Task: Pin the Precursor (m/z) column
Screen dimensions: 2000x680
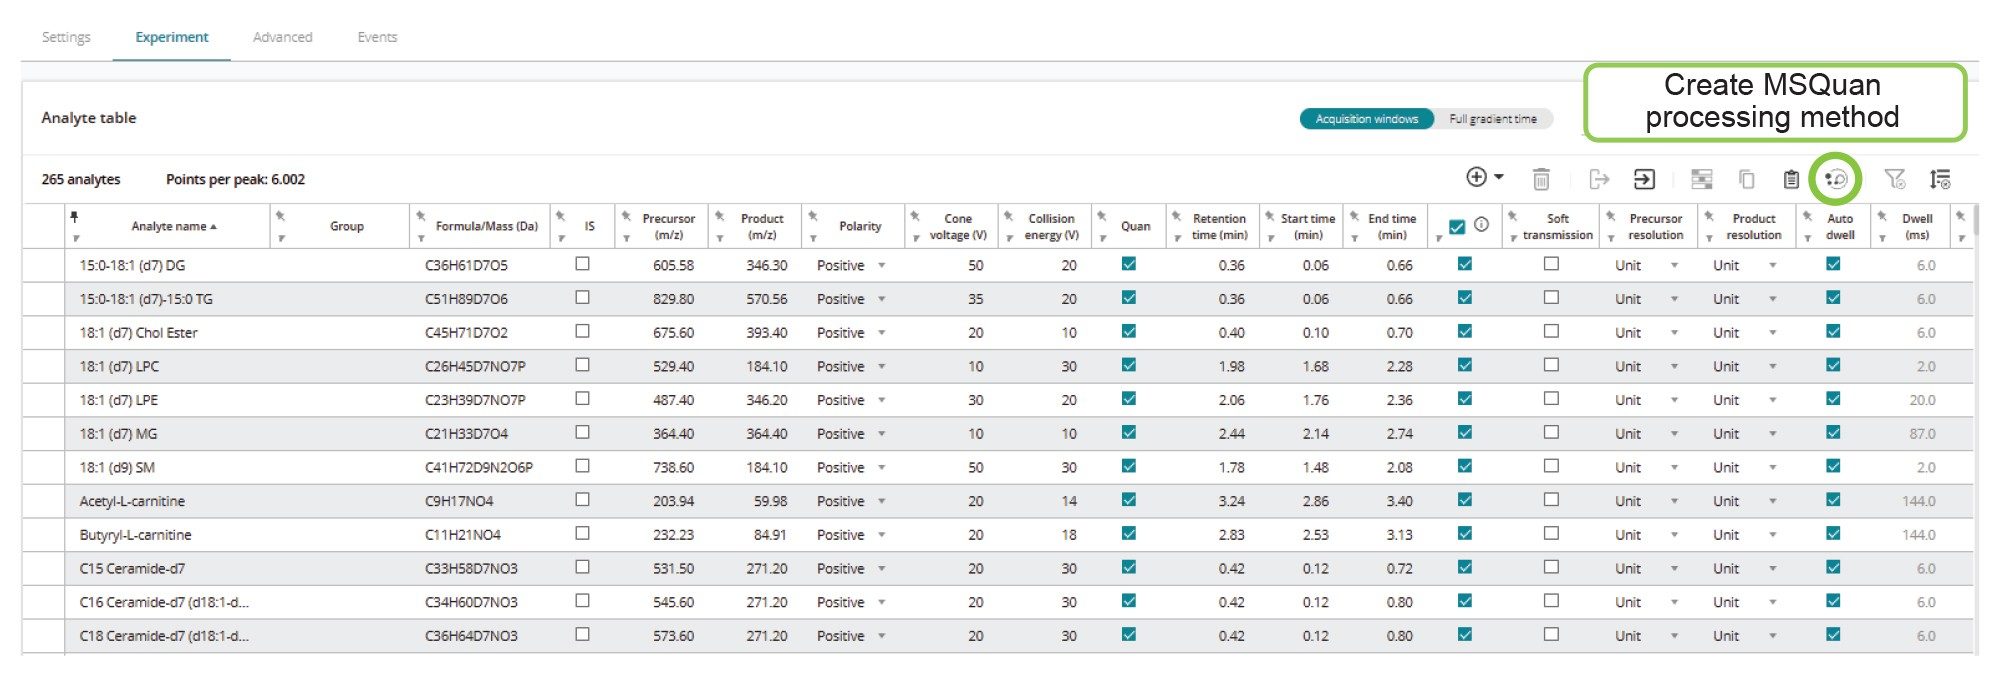Action: pyautogui.click(x=626, y=216)
